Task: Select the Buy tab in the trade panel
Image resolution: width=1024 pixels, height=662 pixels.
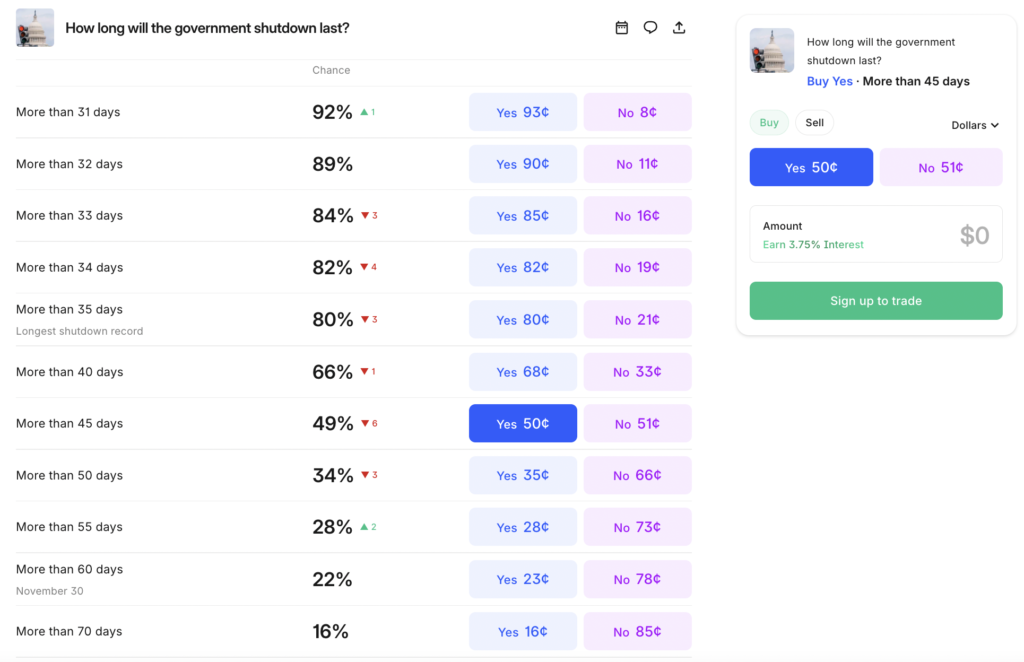Action: (x=768, y=122)
